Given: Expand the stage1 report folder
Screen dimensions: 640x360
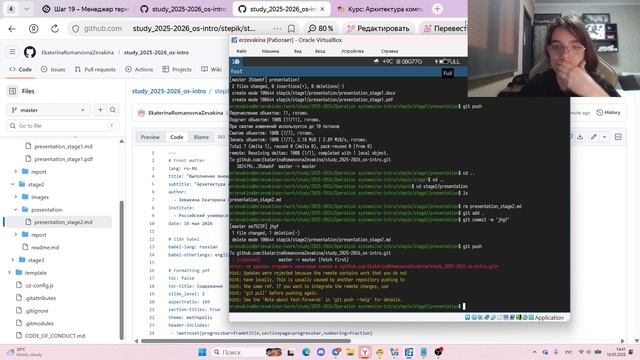Looking at the screenshot, I should coord(16,171).
